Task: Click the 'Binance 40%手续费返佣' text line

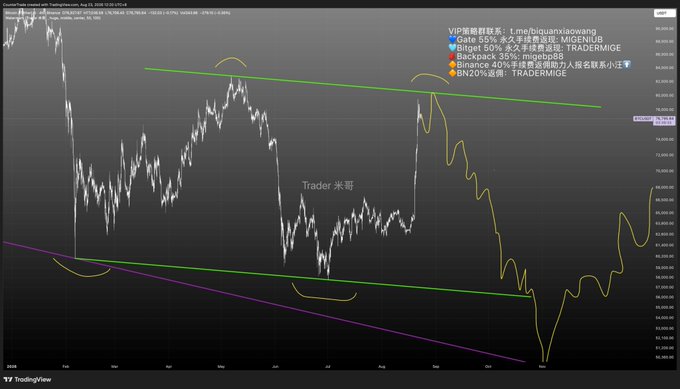Action: pyautogui.click(x=539, y=65)
